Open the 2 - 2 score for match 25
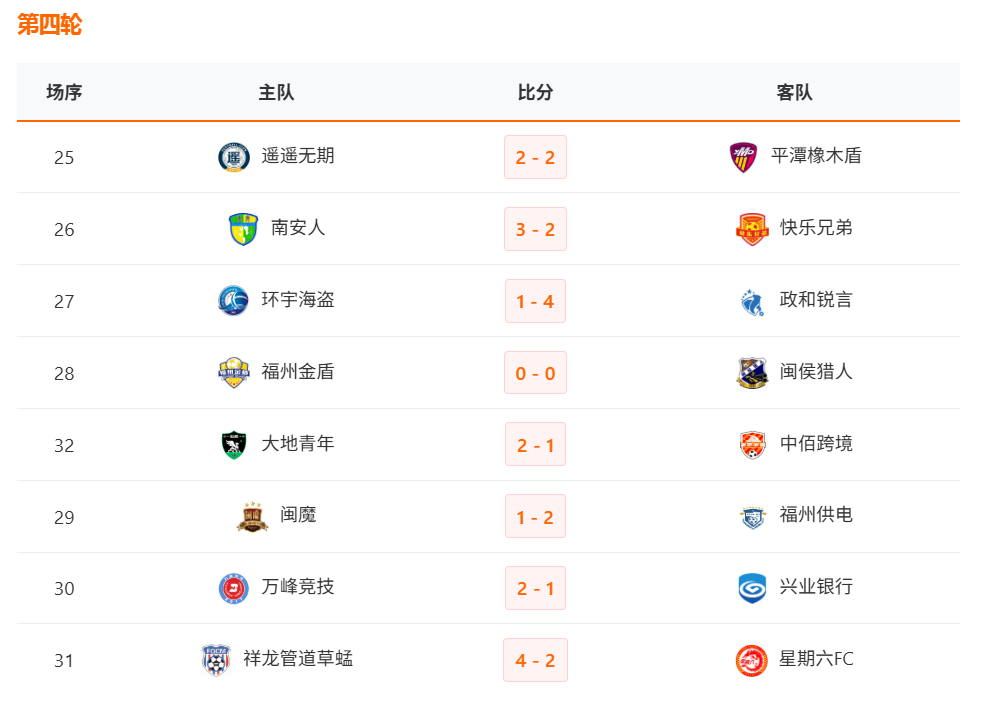 pos(535,157)
